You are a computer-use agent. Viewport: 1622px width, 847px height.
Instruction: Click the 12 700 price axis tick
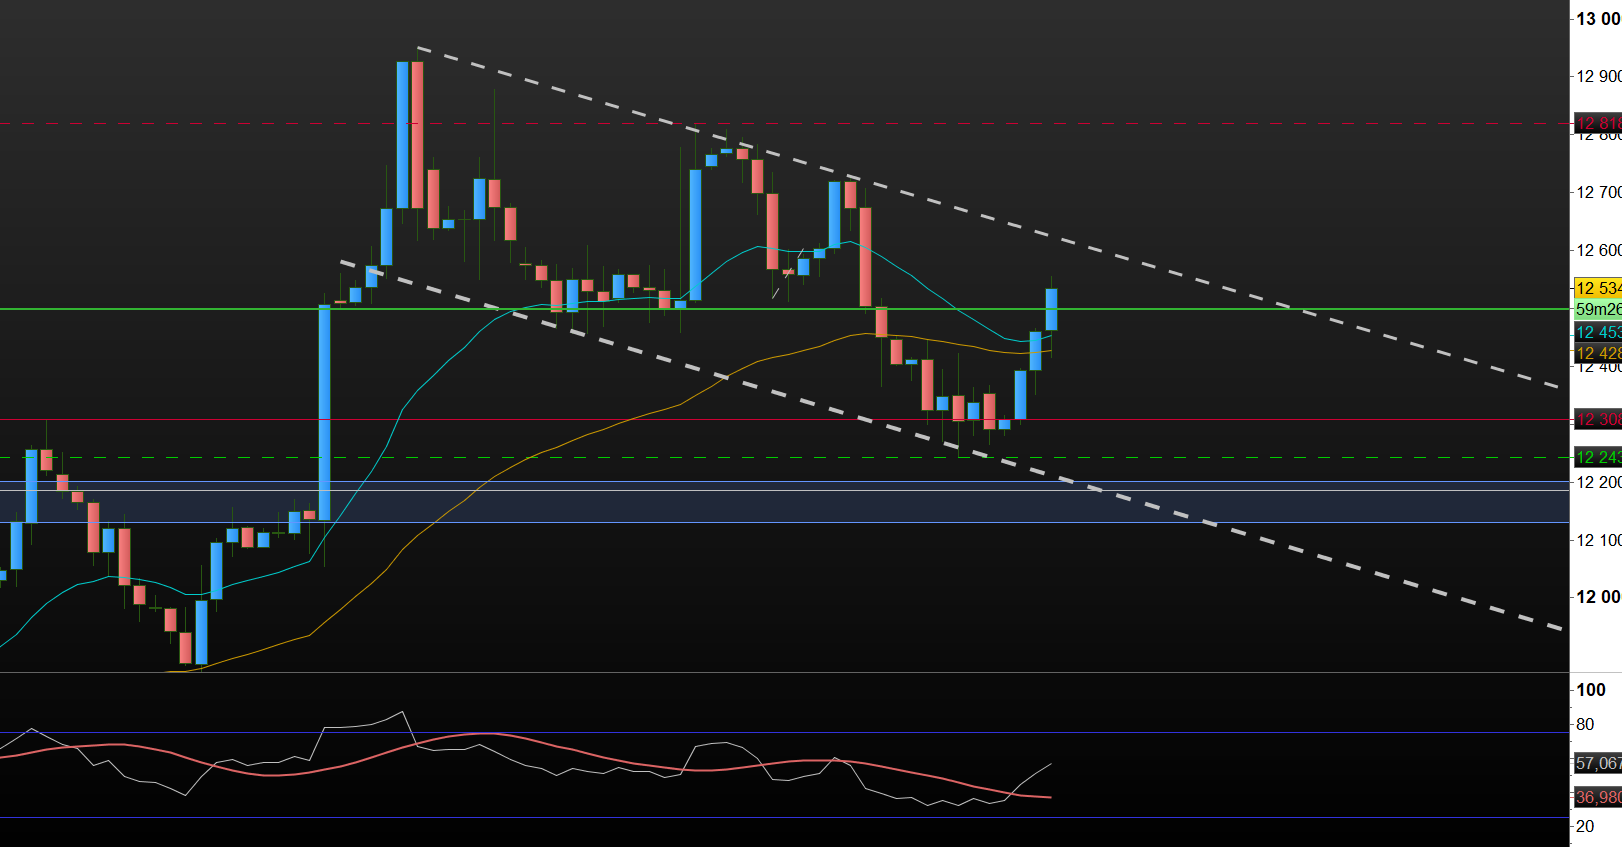pos(1599,192)
